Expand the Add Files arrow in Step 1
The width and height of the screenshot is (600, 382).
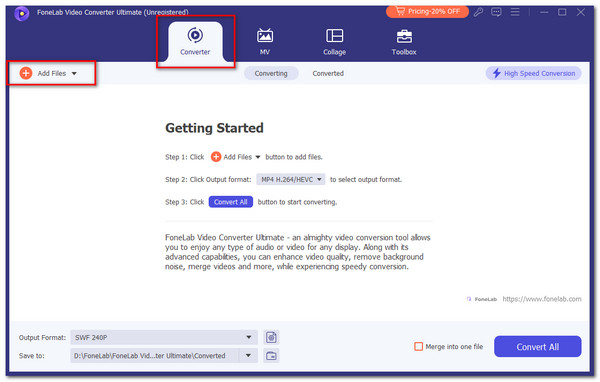(x=258, y=157)
